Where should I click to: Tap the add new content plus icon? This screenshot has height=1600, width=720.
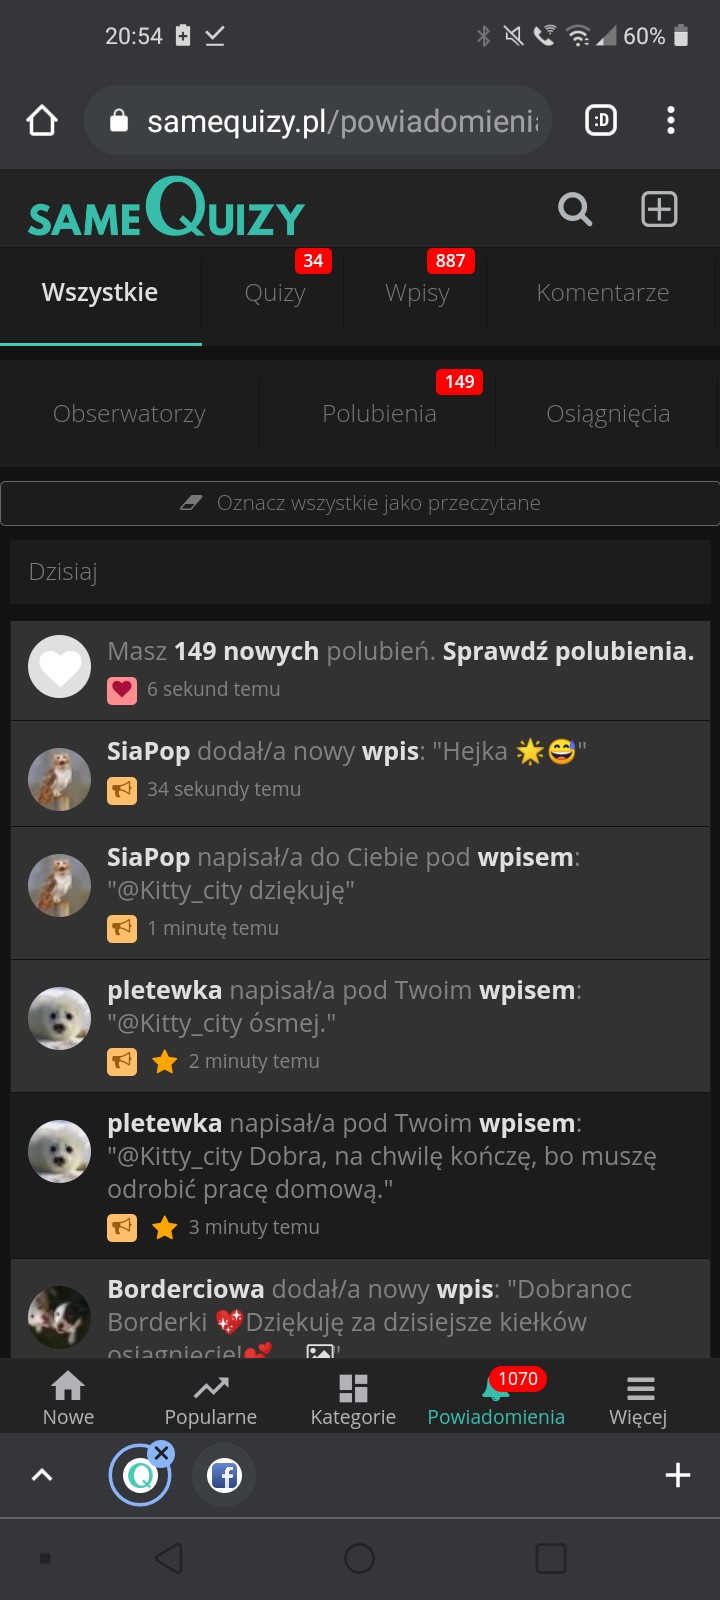(659, 209)
